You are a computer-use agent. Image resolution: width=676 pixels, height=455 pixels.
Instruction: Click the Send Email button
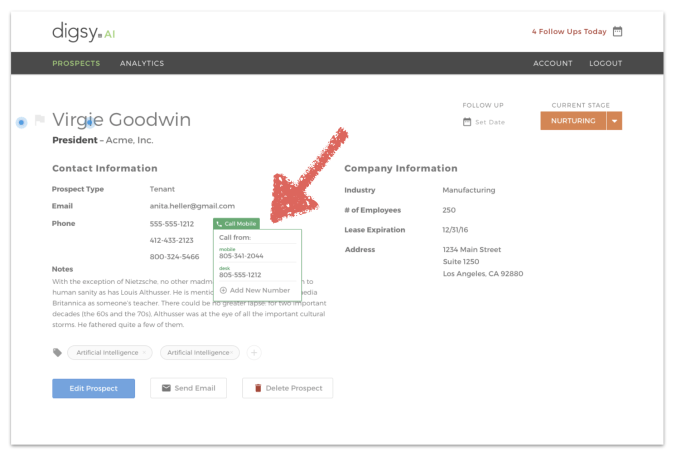[x=188, y=388]
